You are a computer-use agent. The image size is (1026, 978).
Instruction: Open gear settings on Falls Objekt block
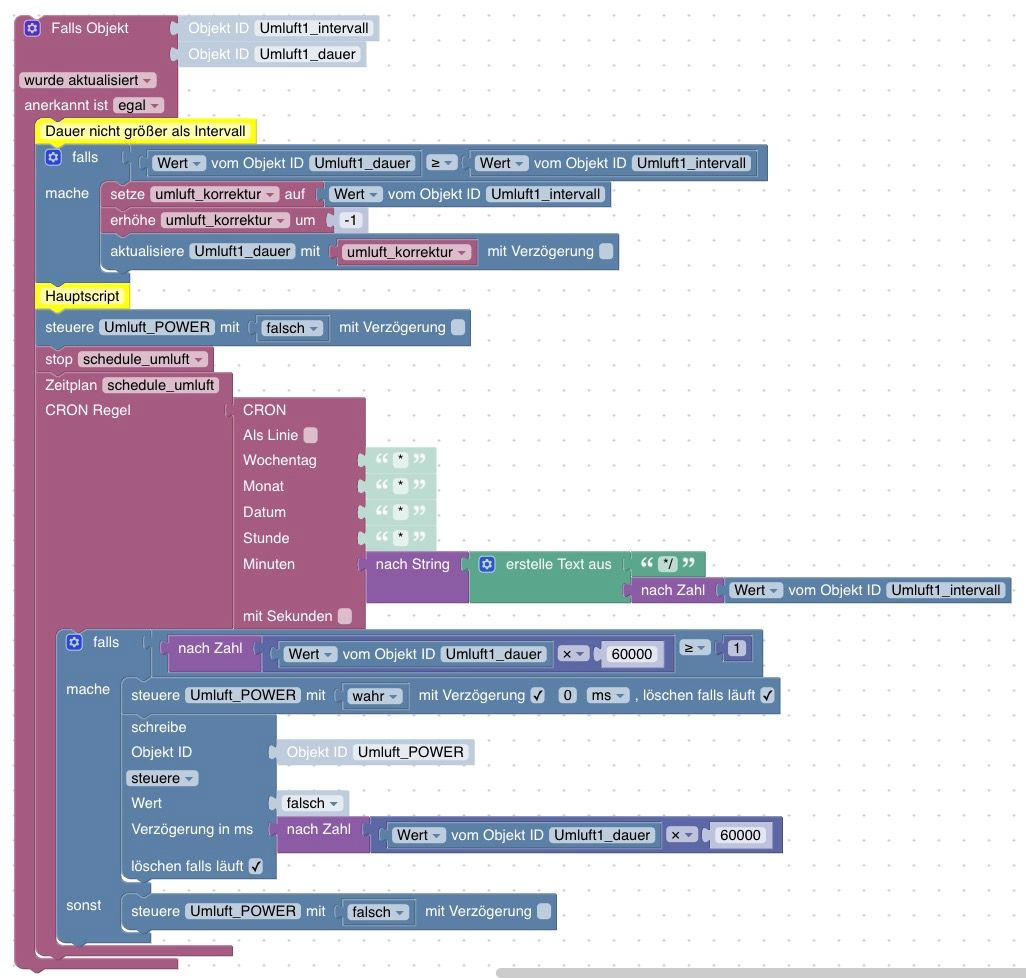(x=32, y=28)
